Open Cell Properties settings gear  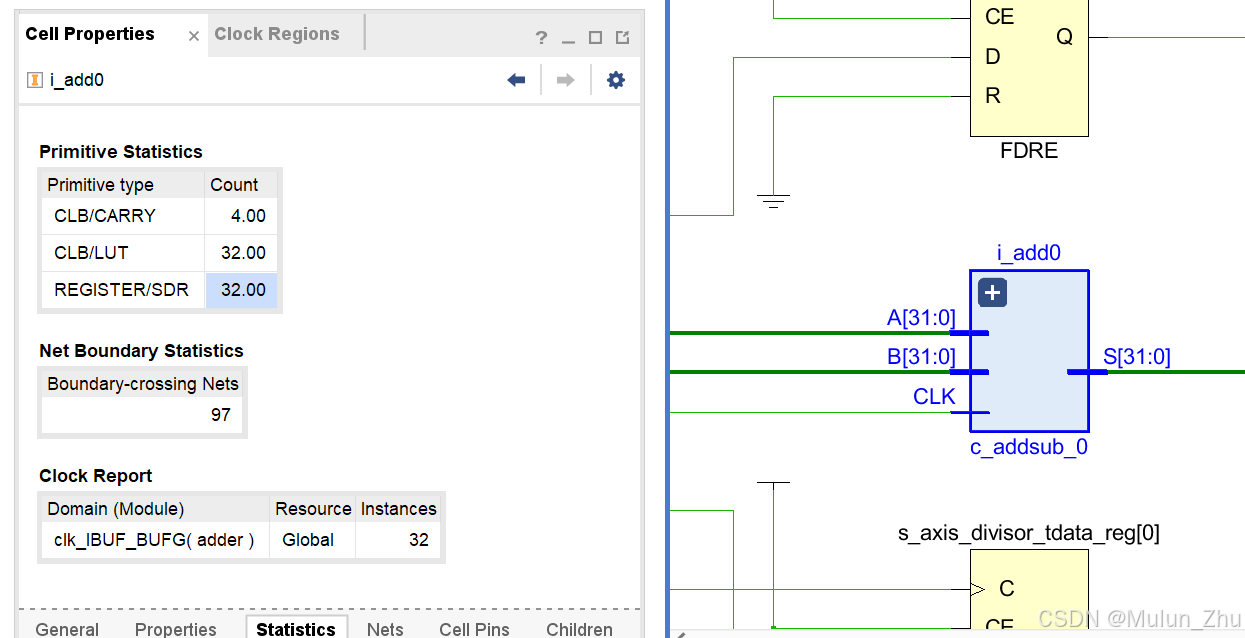pyautogui.click(x=616, y=80)
